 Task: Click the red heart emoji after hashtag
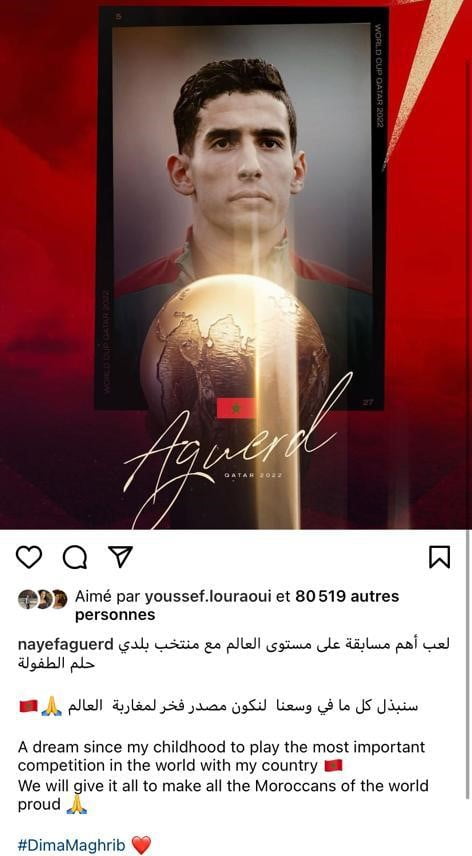[141, 846]
